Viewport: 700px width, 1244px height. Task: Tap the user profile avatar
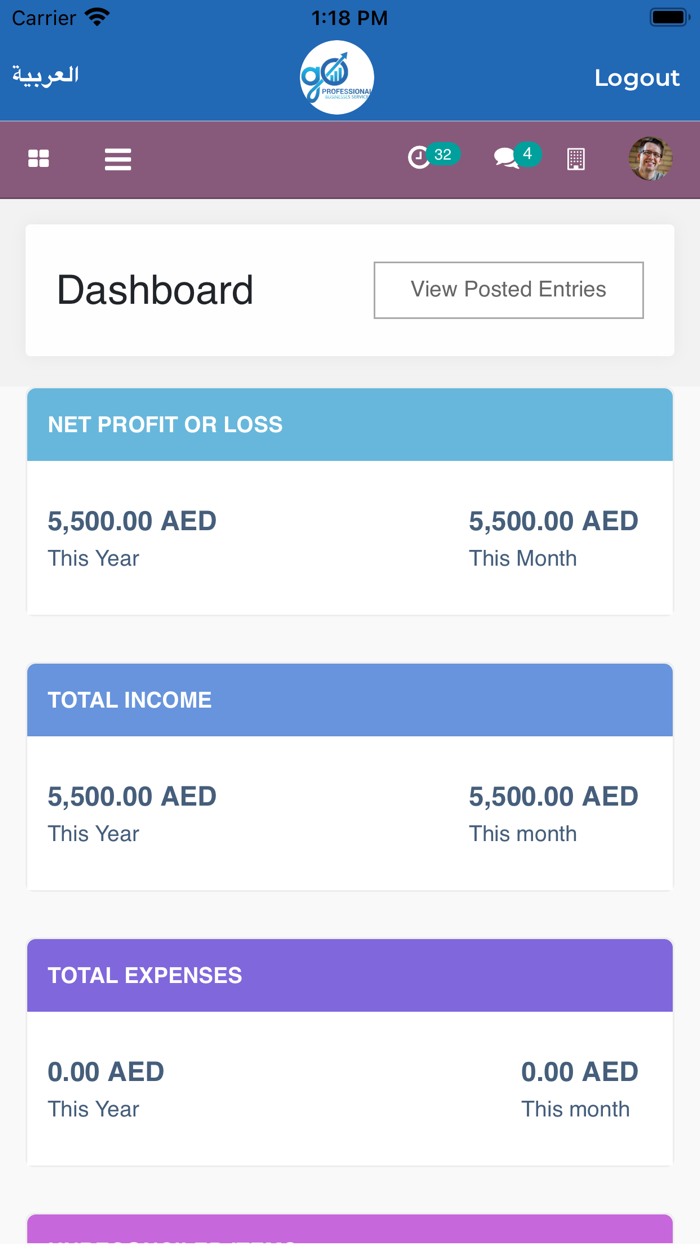click(650, 159)
